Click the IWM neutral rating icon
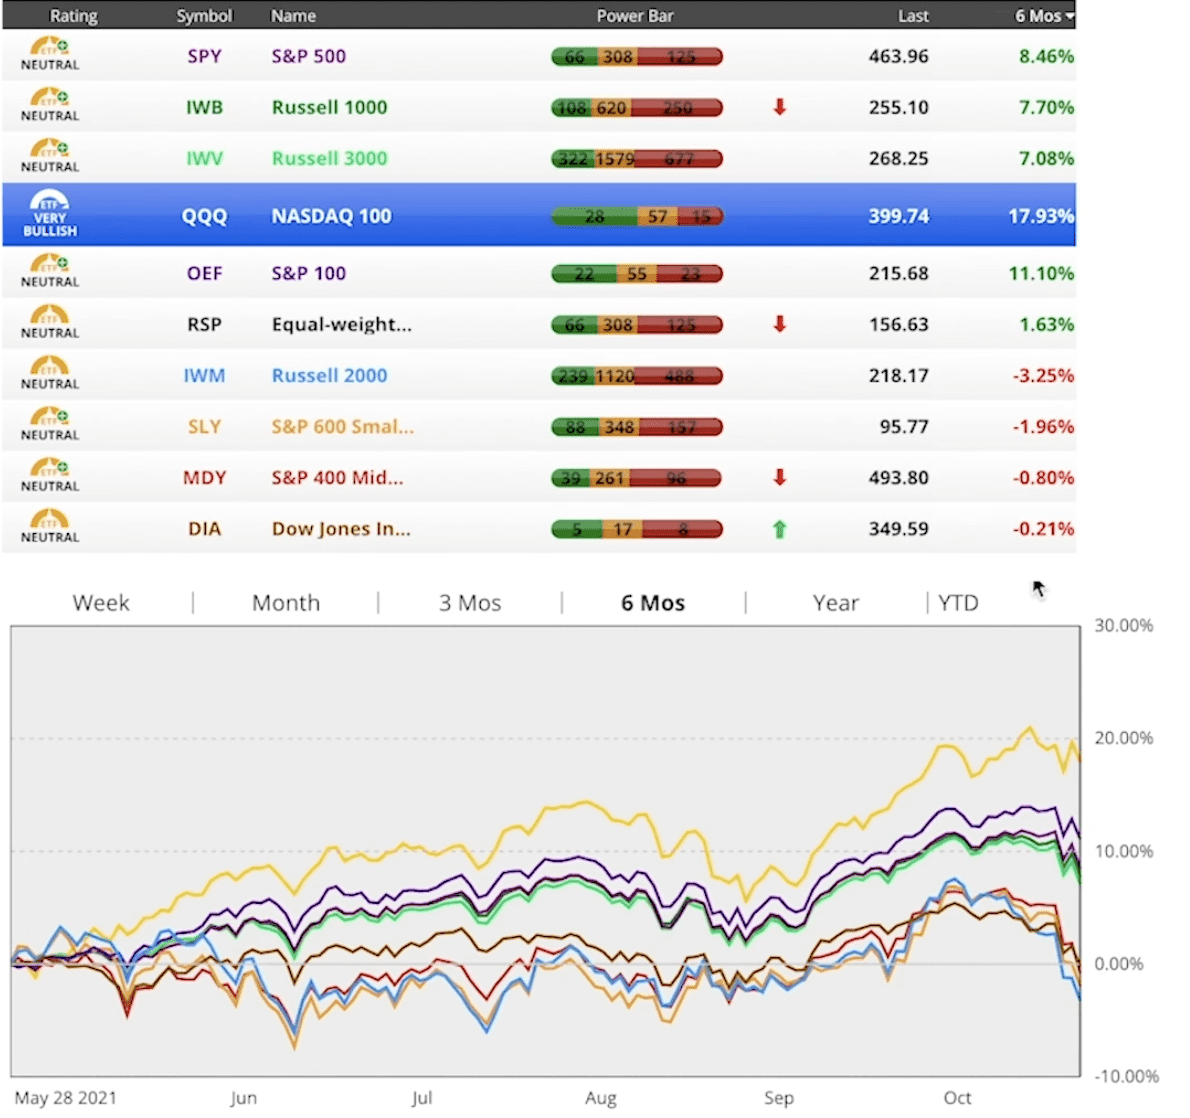This screenshot has width=1190, height=1118. pyautogui.click(x=49, y=373)
